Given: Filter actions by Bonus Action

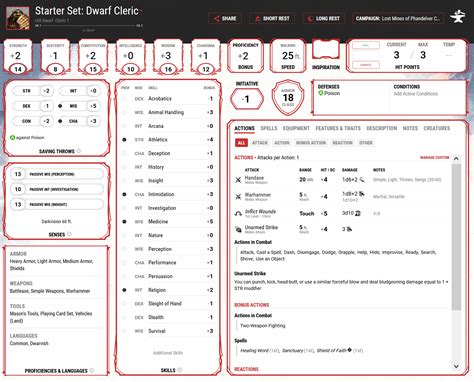Looking at the screenshot, I should (311, 143).
